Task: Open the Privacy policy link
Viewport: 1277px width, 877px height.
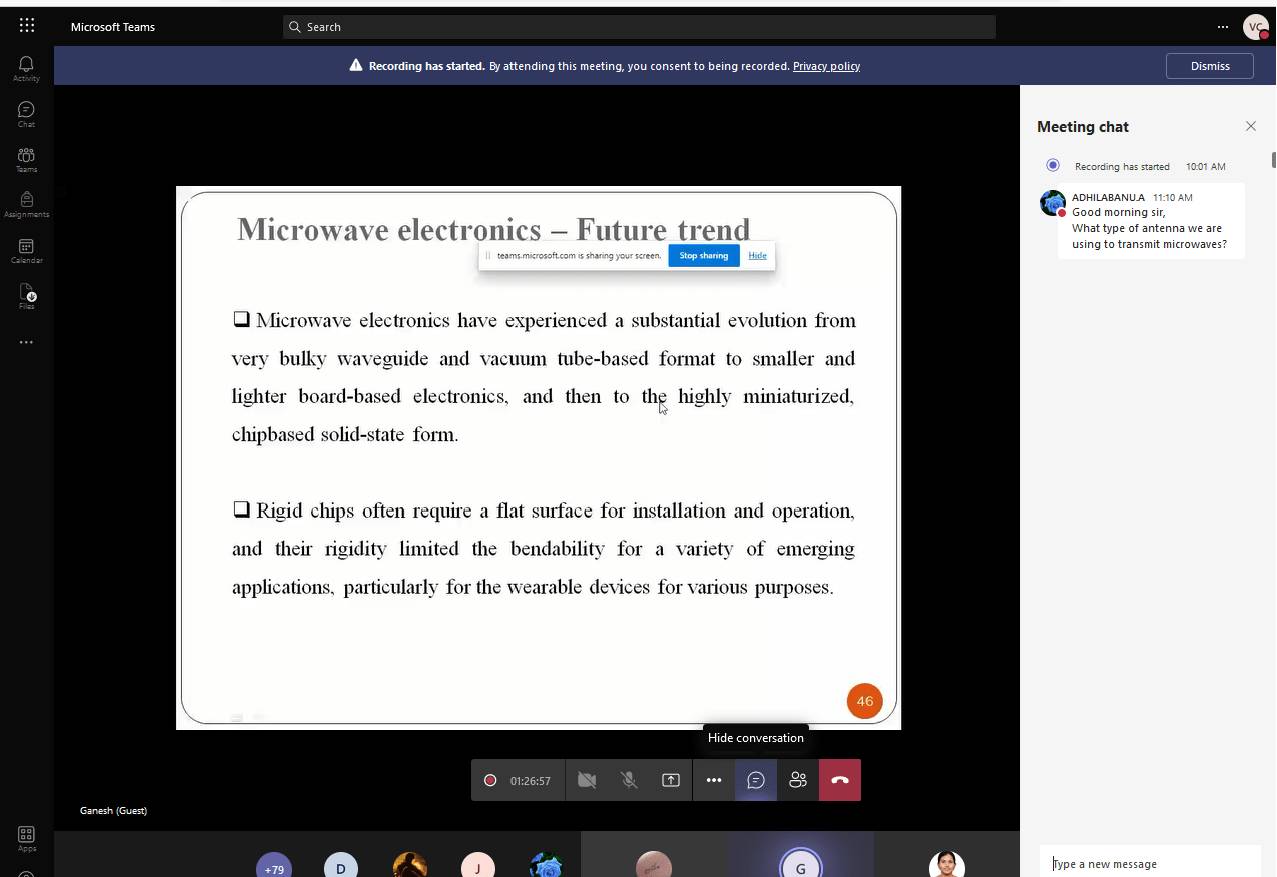Action: [x=826, y=66]
